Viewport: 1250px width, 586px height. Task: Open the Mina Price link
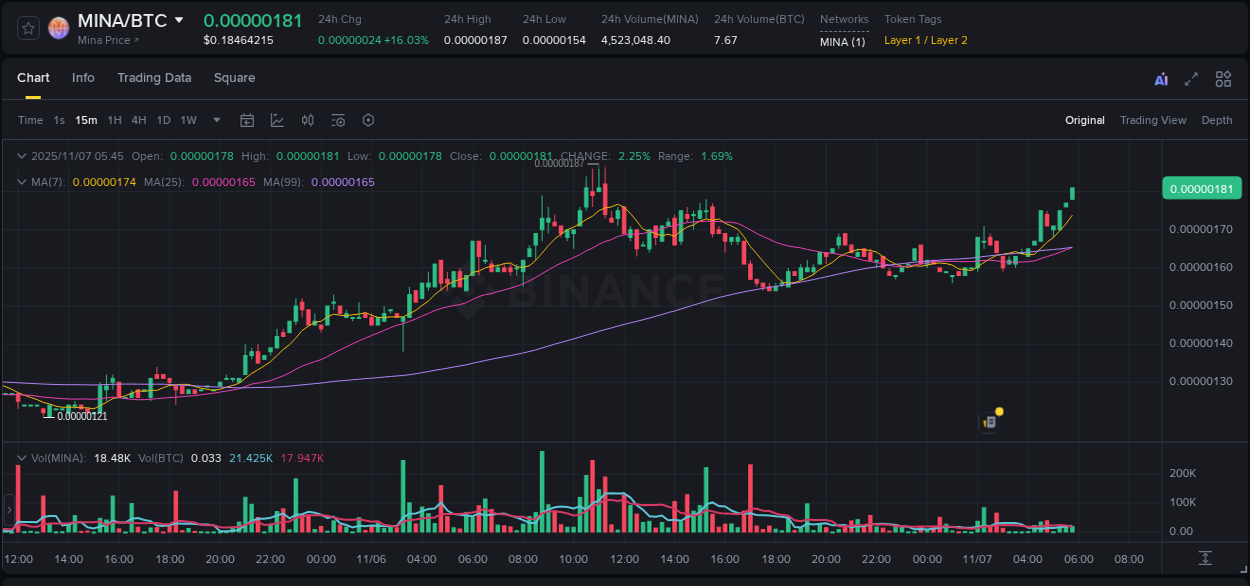[x=108, y=40]
